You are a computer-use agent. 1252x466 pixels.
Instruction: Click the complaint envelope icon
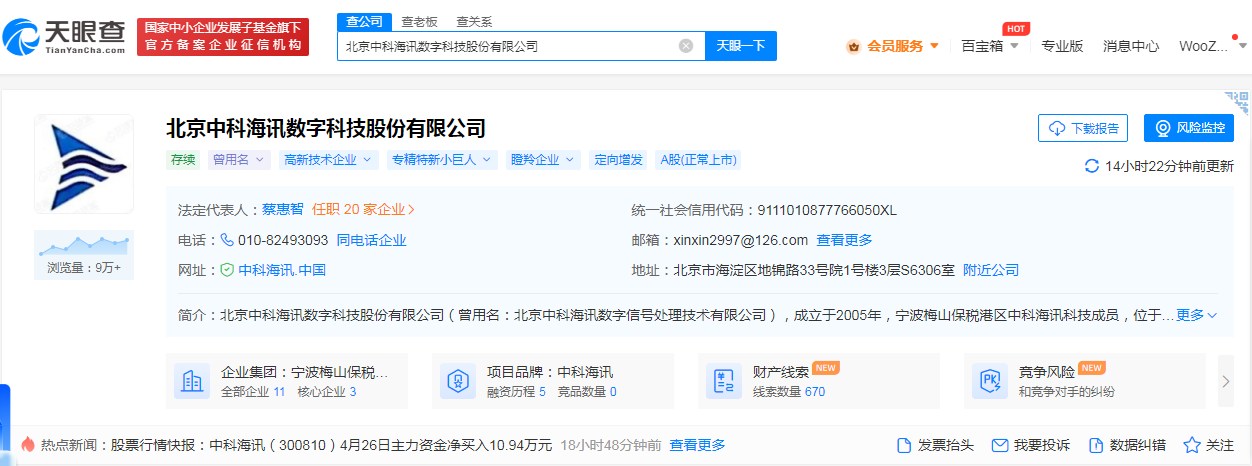coord(999,445)
